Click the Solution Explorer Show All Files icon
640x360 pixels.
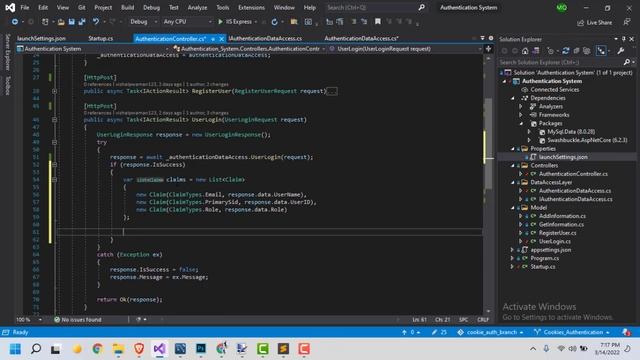587,51
